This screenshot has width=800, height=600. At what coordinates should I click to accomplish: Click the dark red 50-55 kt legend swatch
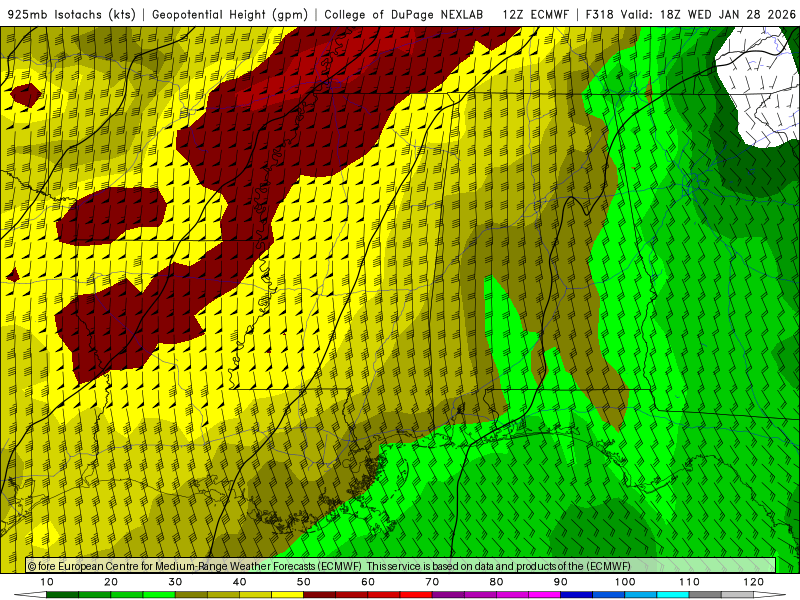click(319, 595)
